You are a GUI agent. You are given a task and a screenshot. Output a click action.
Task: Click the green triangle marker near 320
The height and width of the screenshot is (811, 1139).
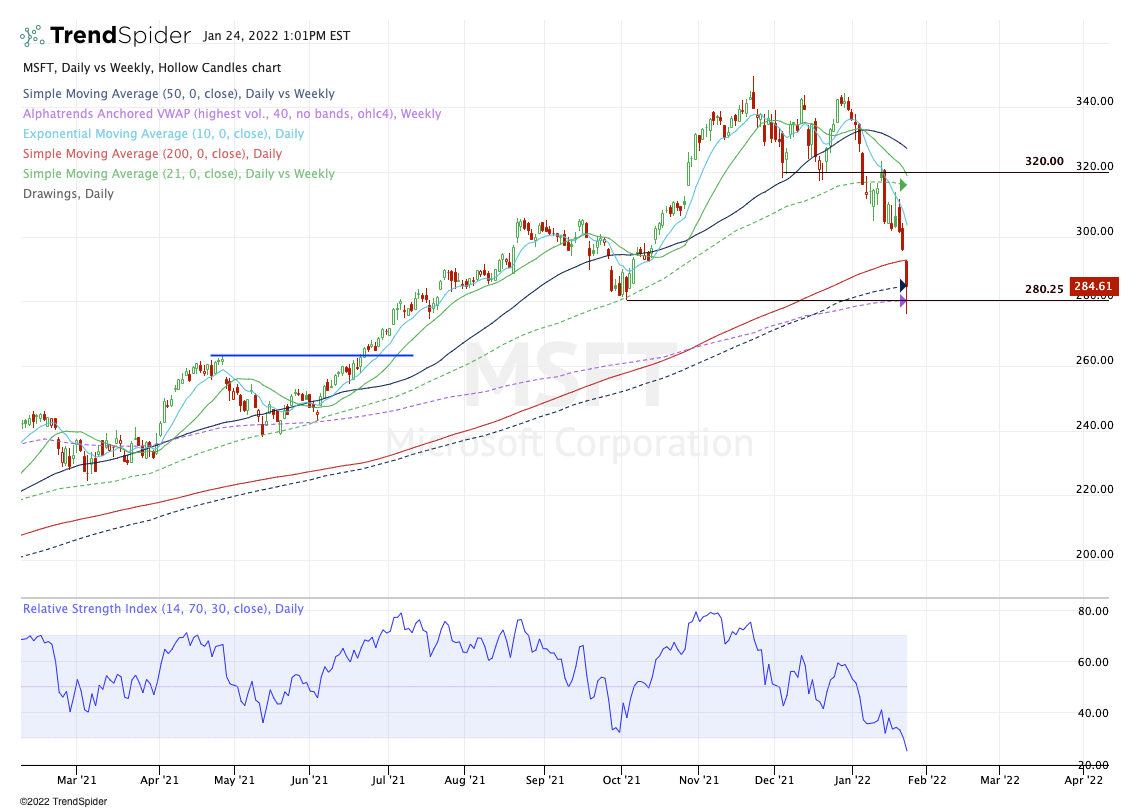pos(903,185)
